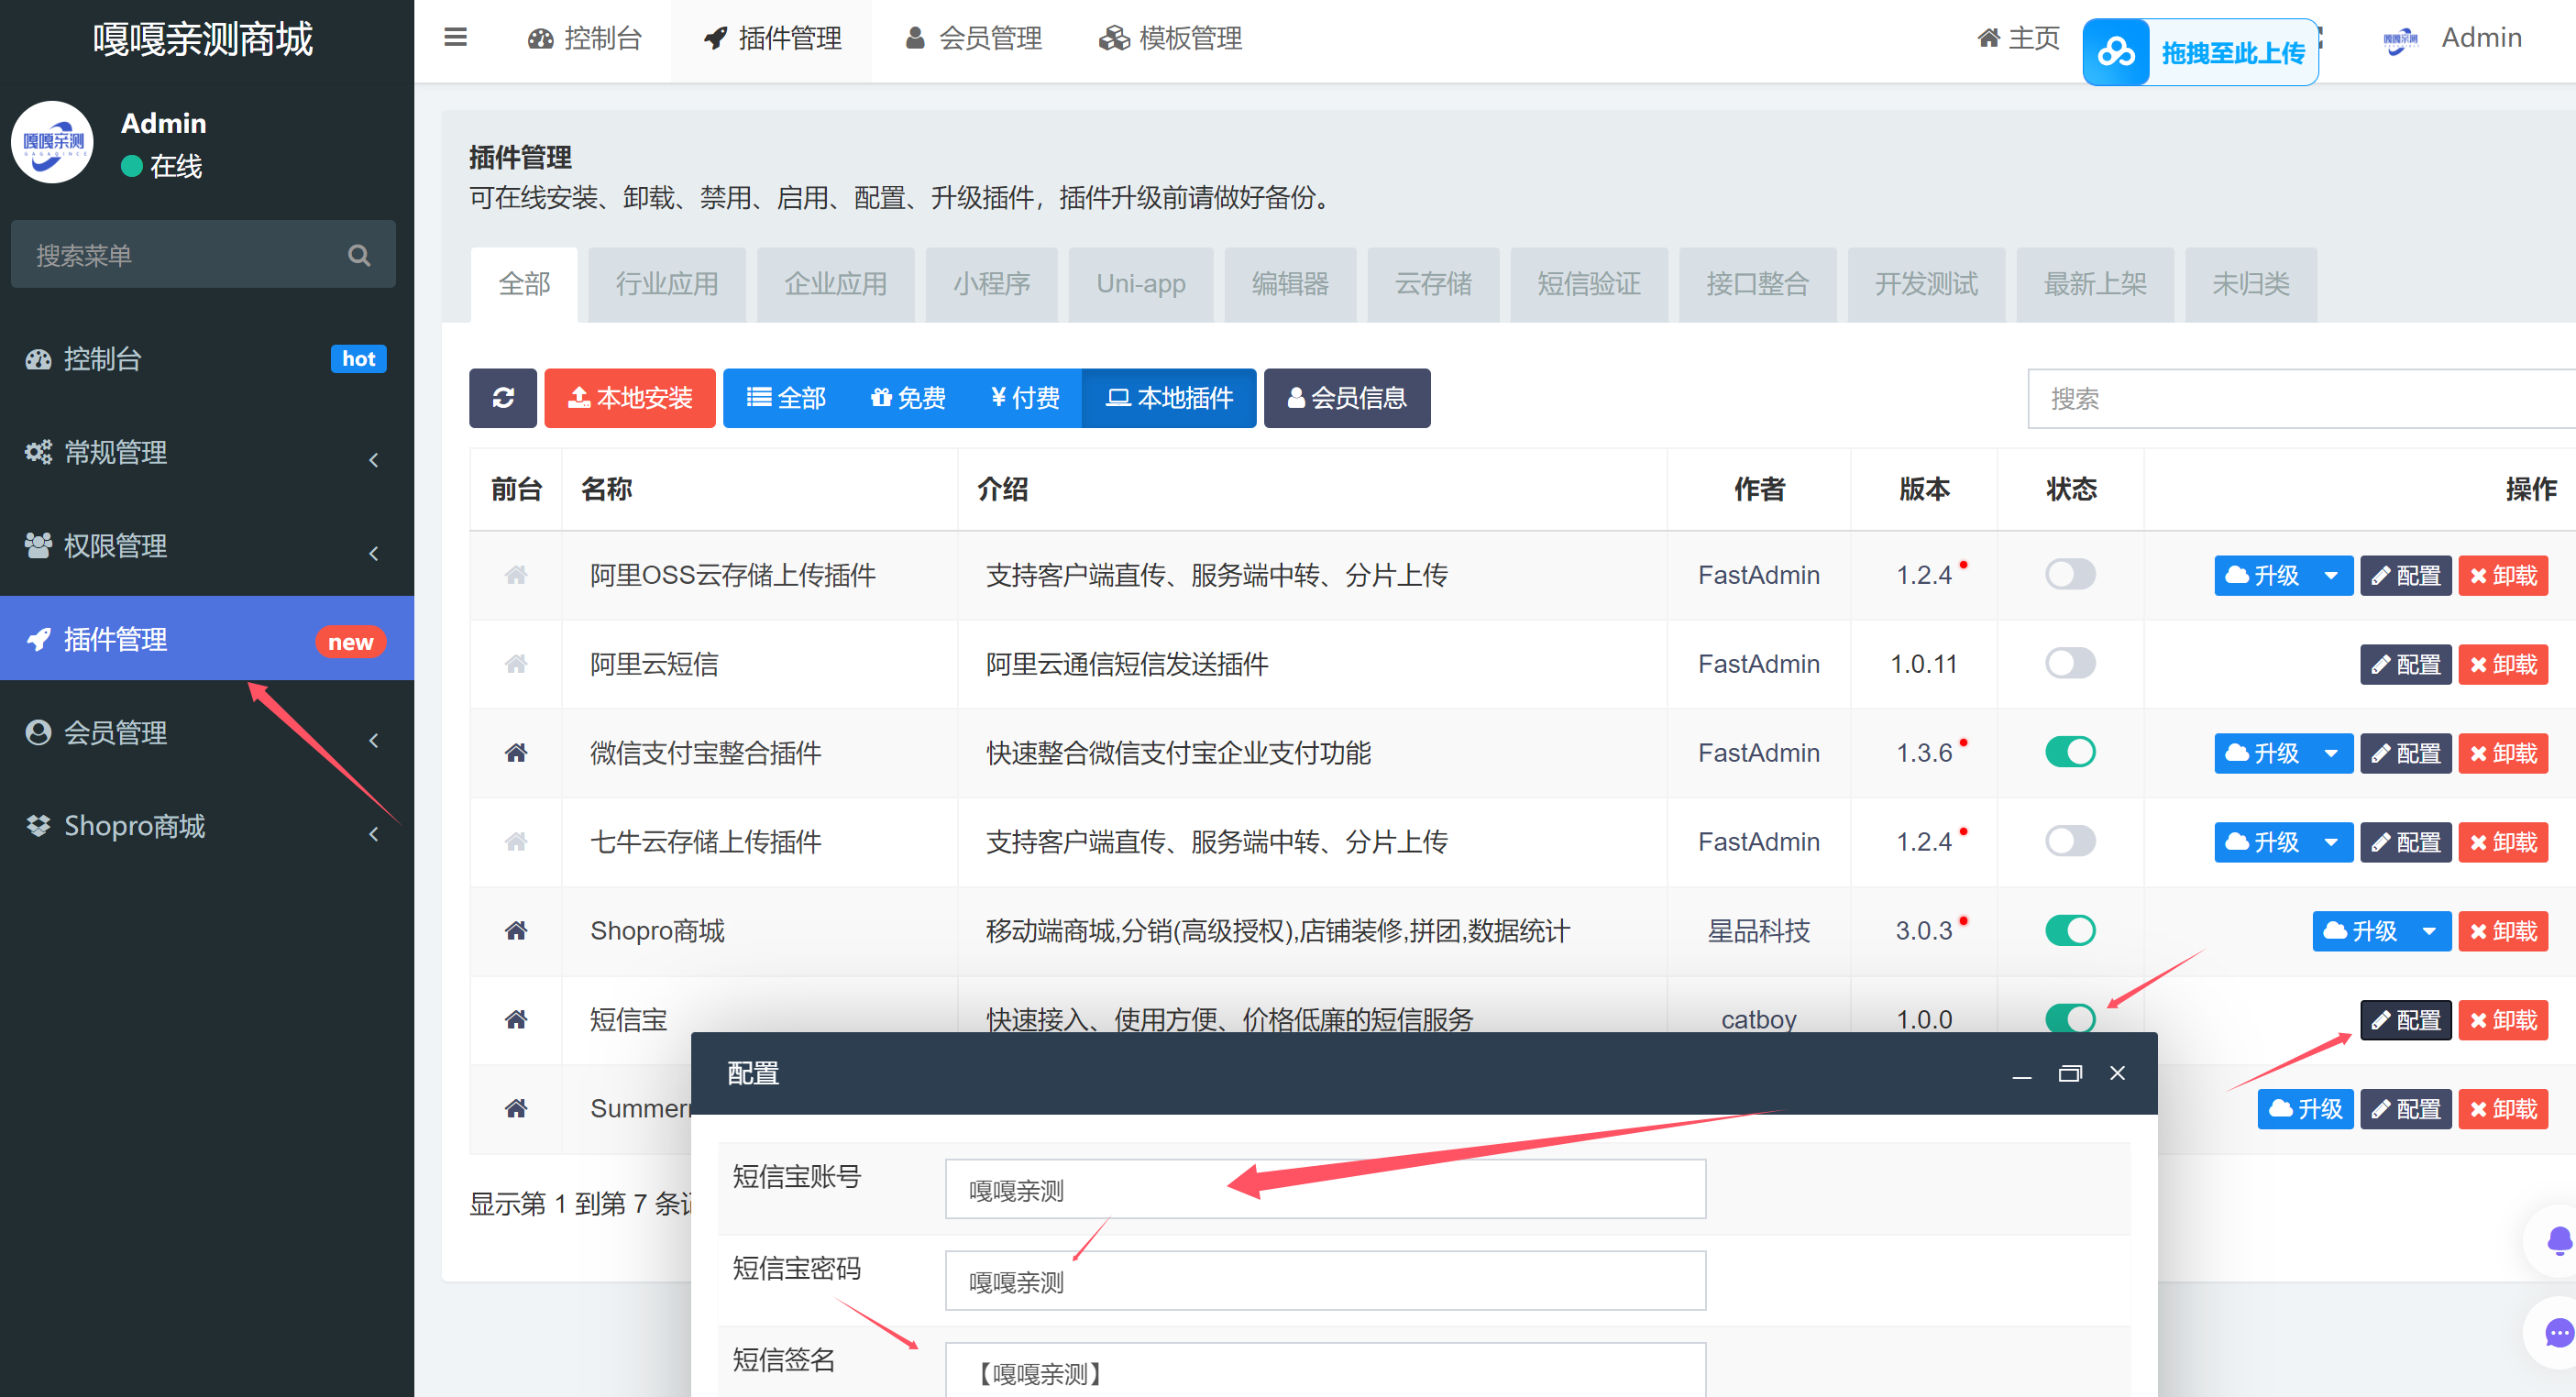Open 会员管理 in top navigation
Image resolution: width=2576 pixels, height=1397 pixels.
(974, 38)
